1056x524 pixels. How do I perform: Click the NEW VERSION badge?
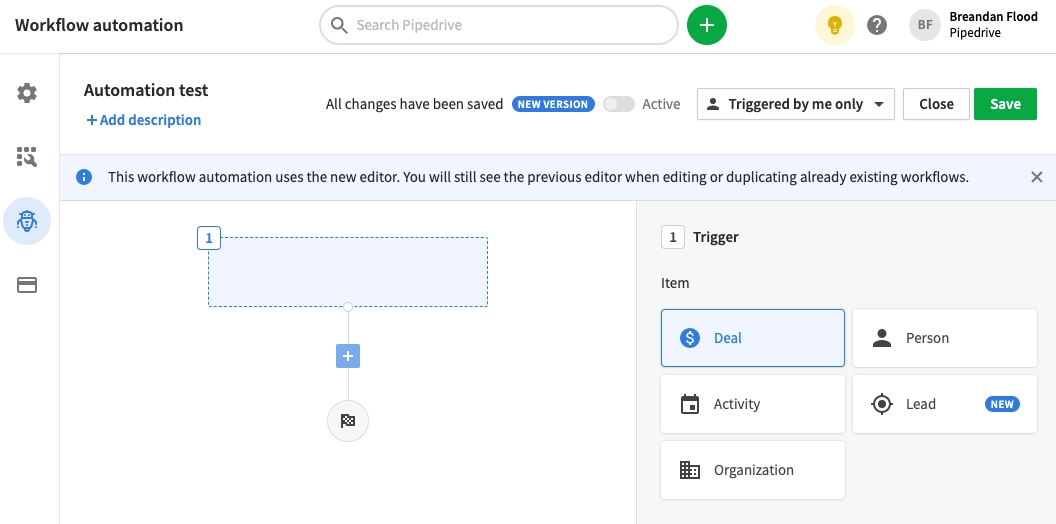coord(553,104)
